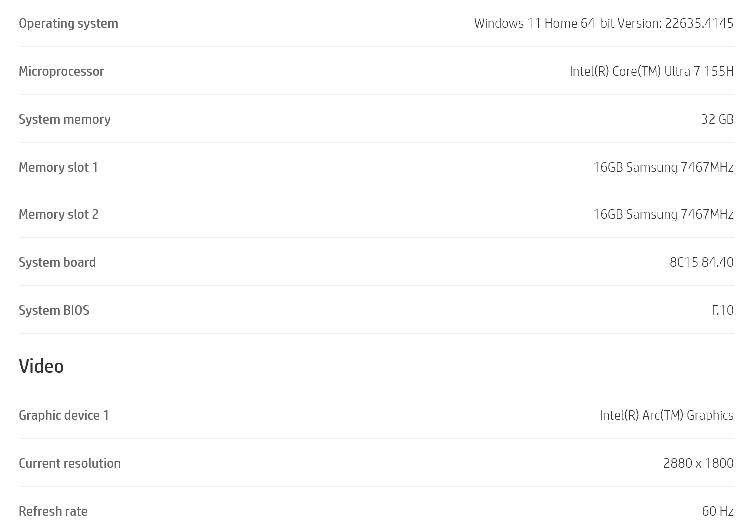
Task: Select Memory slot 1's 16GB Samsung value
Action: click(x=663, y=168)
